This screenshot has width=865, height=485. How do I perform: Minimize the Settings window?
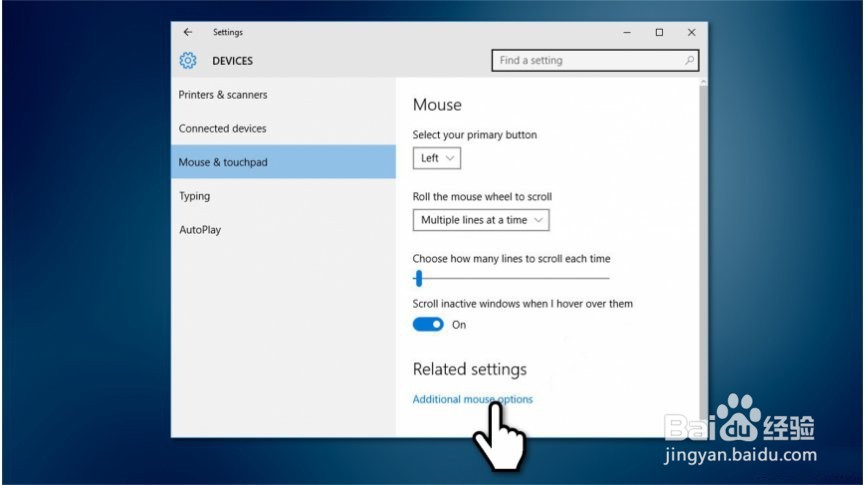(x=627, y=33)
